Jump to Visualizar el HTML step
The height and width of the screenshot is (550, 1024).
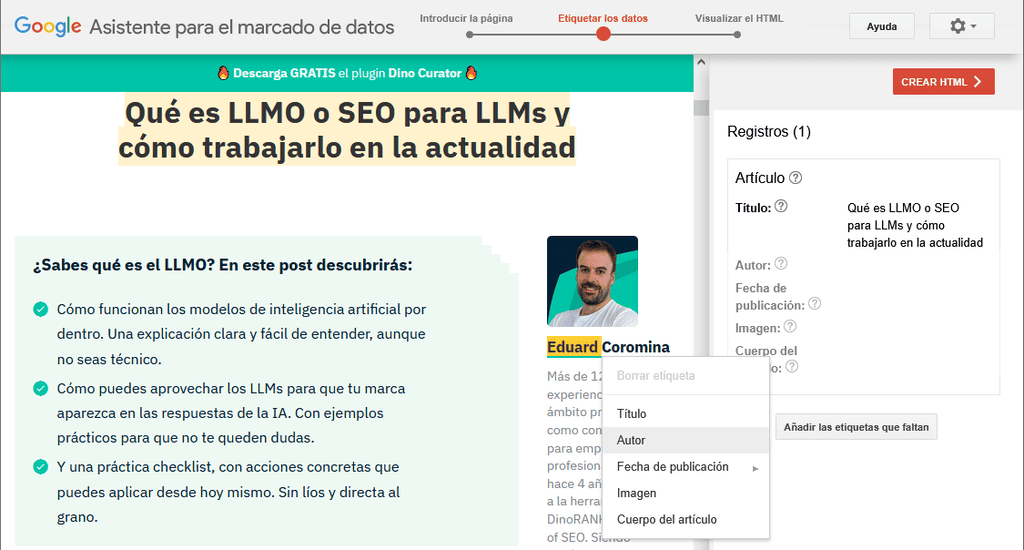click(x=739, y=19)
